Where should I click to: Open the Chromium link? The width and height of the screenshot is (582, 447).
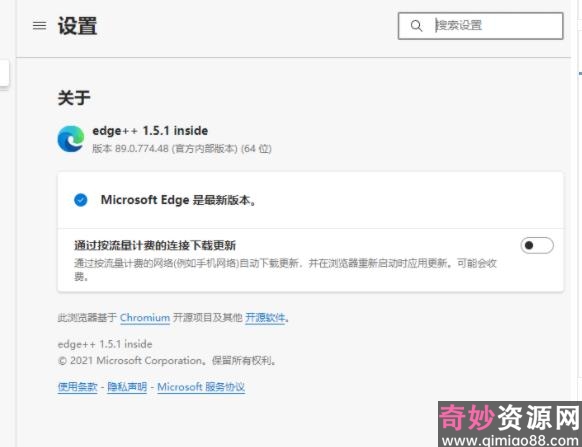(145, 318)
